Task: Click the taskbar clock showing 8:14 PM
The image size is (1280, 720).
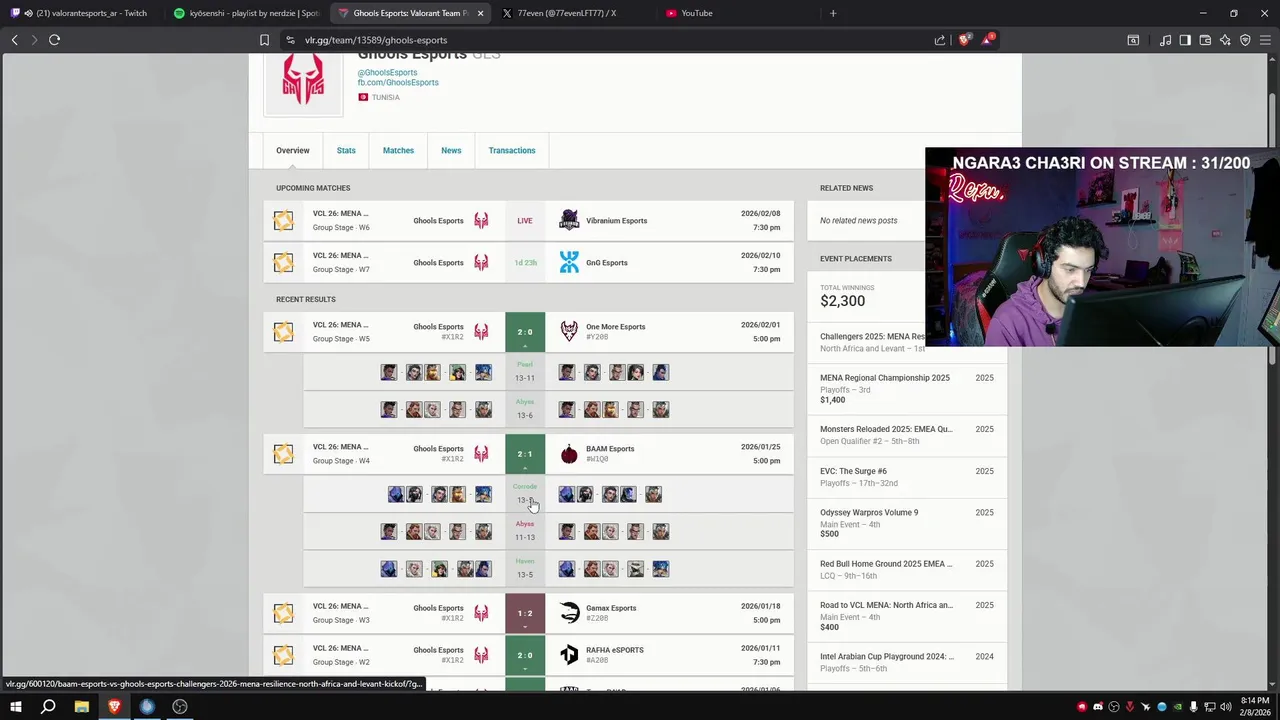Action: (x=1256, y=707)
